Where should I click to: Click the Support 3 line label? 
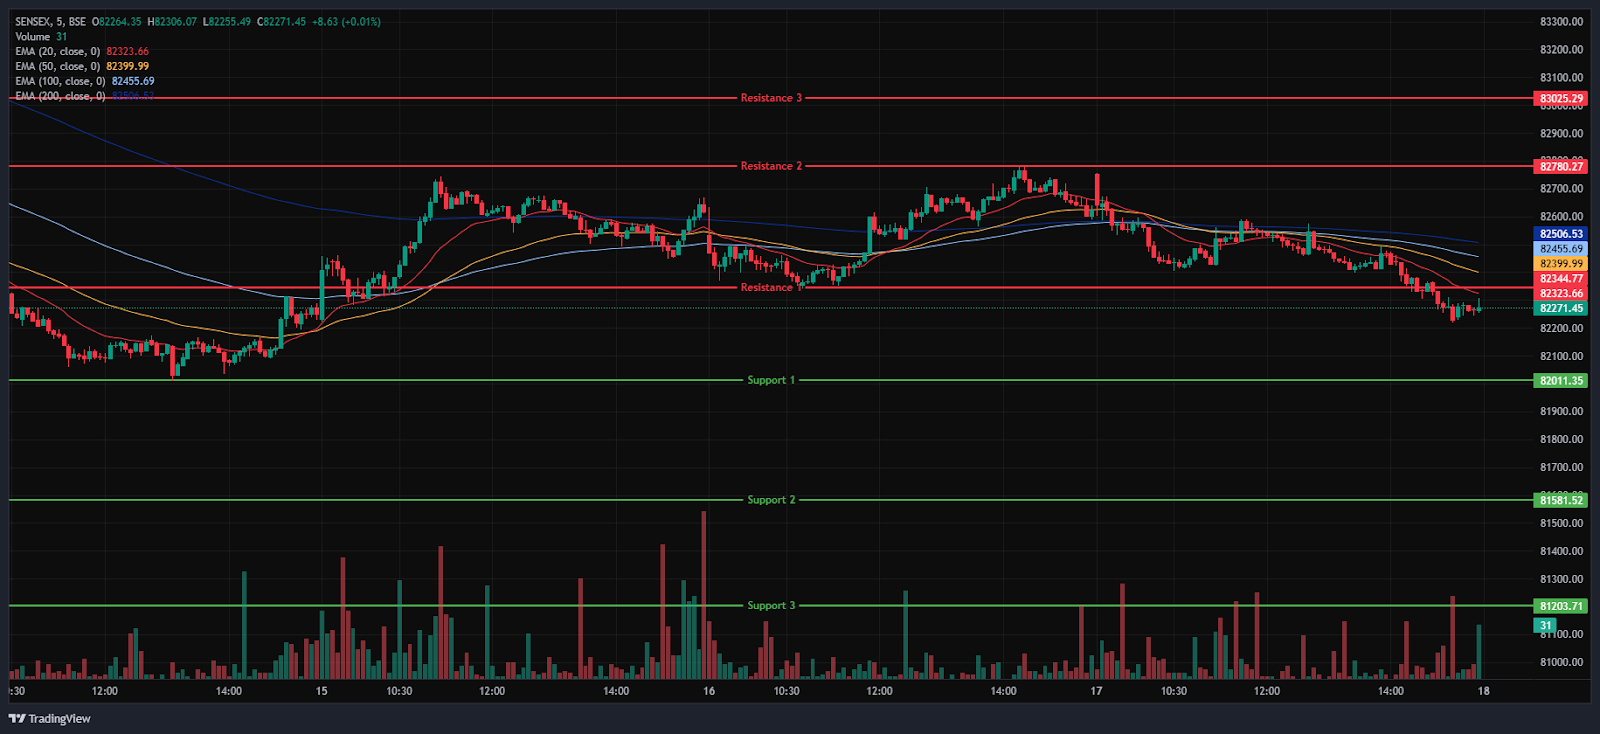pyautogui.click(x=771, y=606)
